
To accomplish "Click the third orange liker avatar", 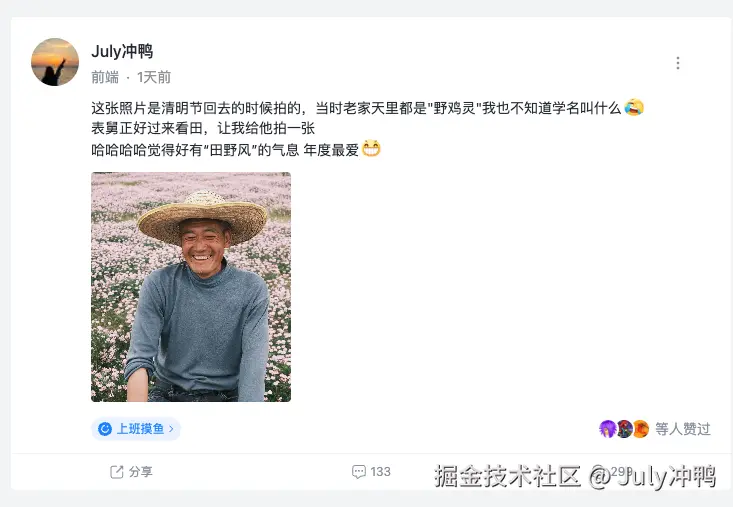I will (640, 429).
